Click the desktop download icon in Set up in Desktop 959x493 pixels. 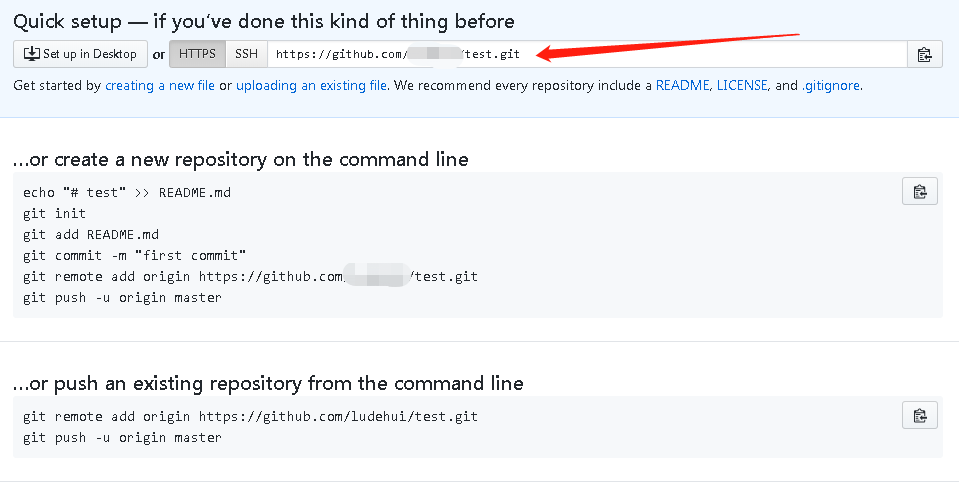32,54
